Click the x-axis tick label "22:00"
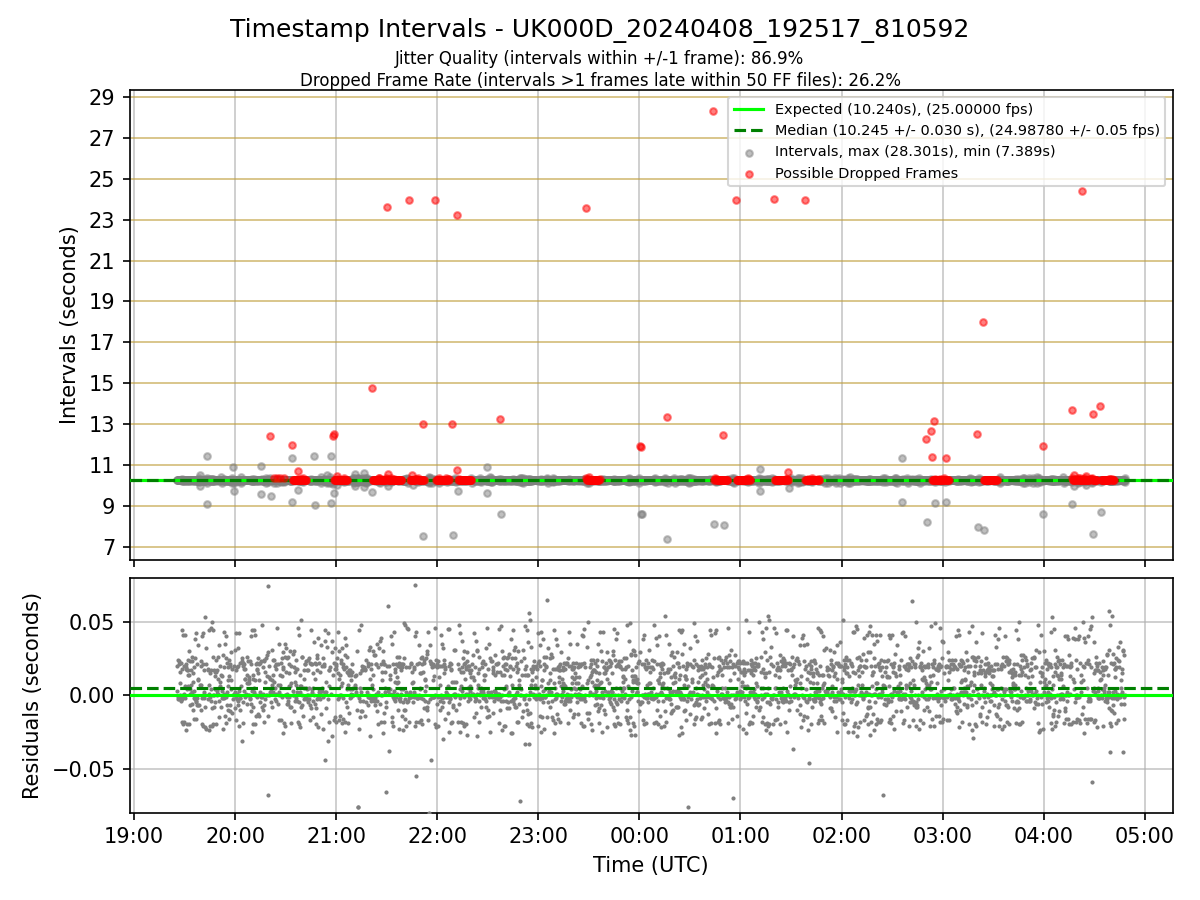 coord(437,835)
